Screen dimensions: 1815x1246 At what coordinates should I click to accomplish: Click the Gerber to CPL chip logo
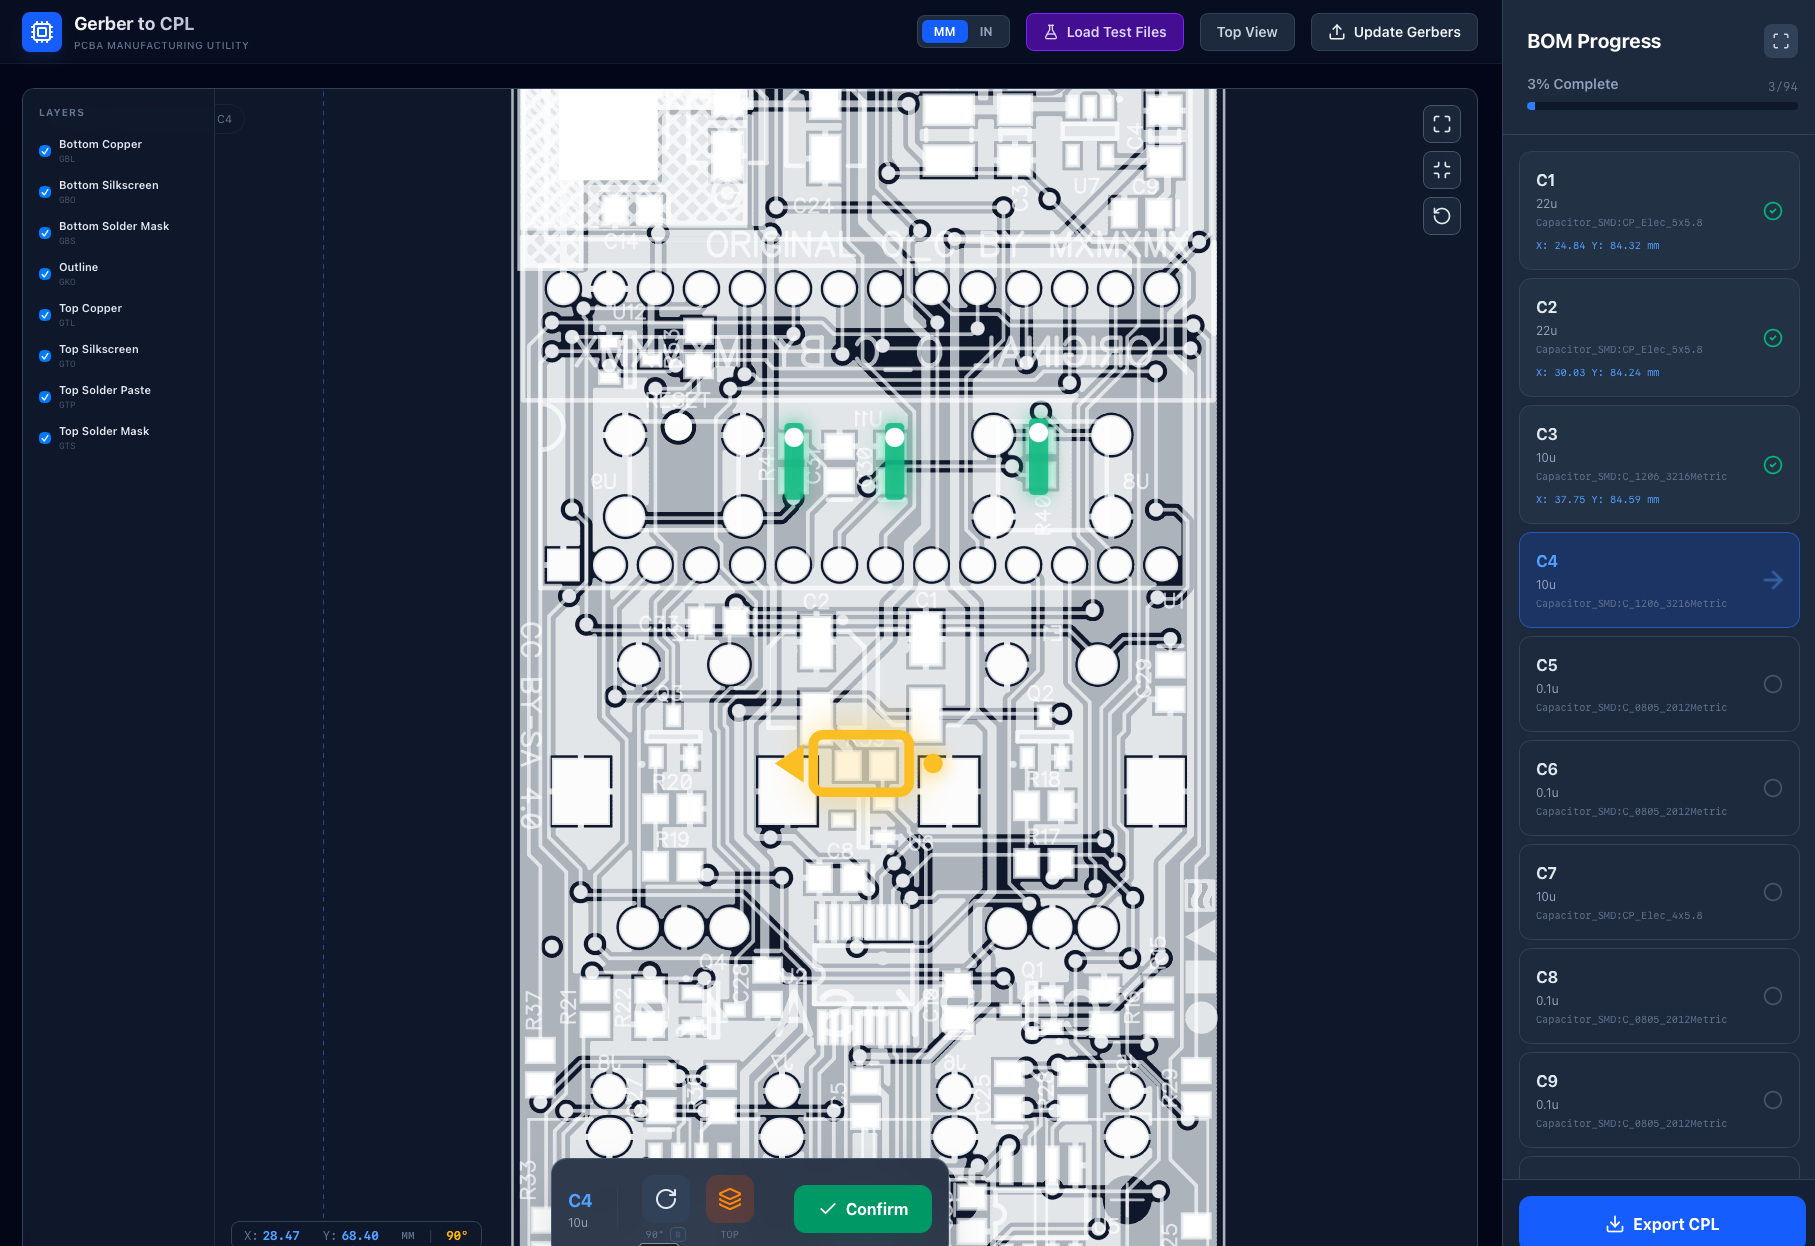click(42, 32)
